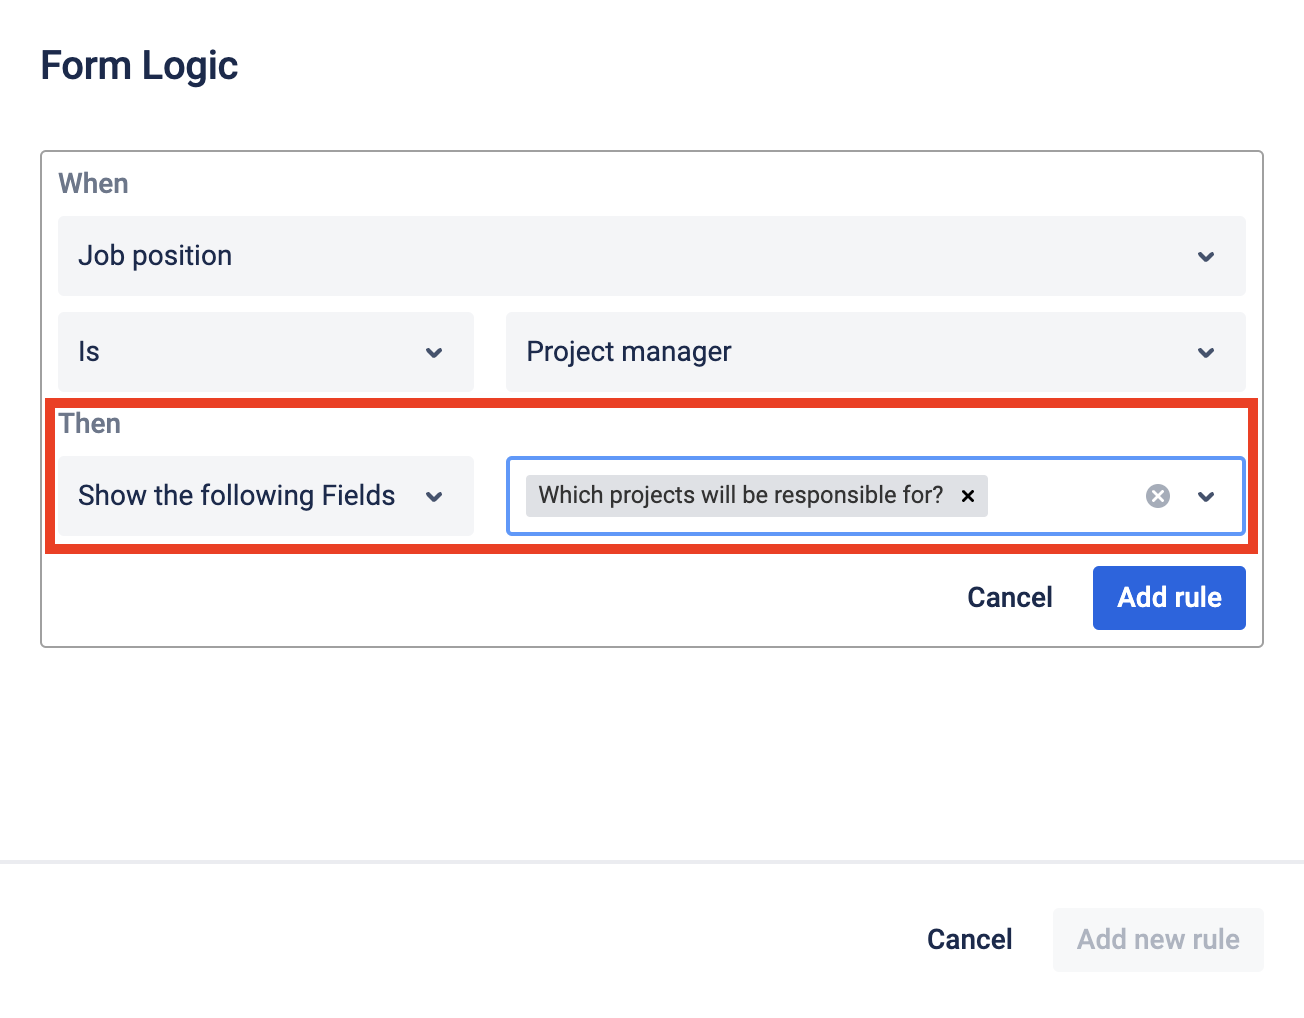Click the "Add new rule" button

click(1157, 940)
